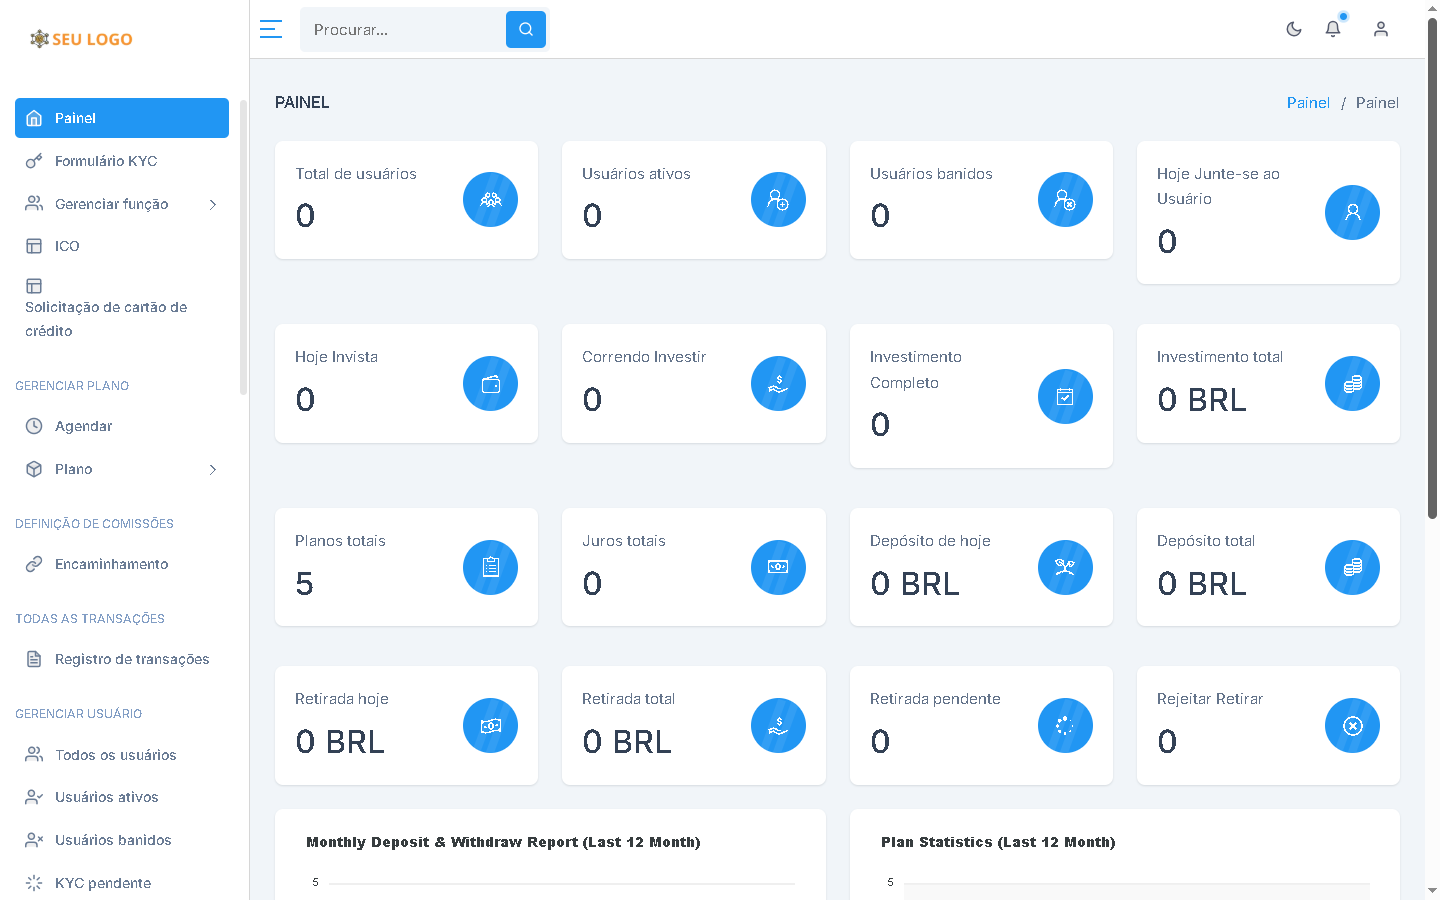This screenshot has height=900, width=1440.
Task: Click the hamburger menu icon to collapse sidebar
Action: [x=270, y=29]
